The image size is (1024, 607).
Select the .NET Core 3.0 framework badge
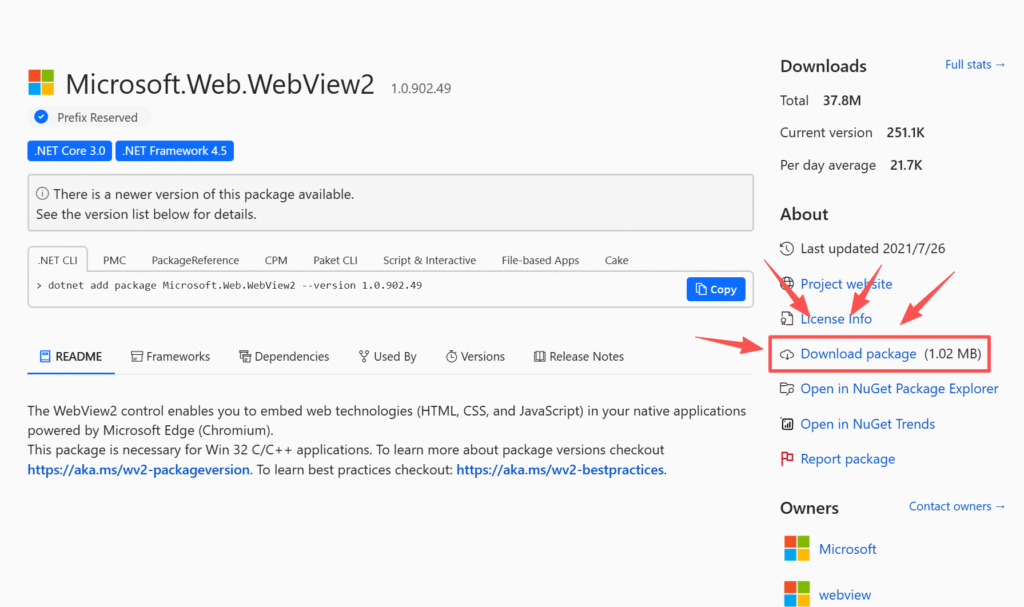tap(69, 151)
